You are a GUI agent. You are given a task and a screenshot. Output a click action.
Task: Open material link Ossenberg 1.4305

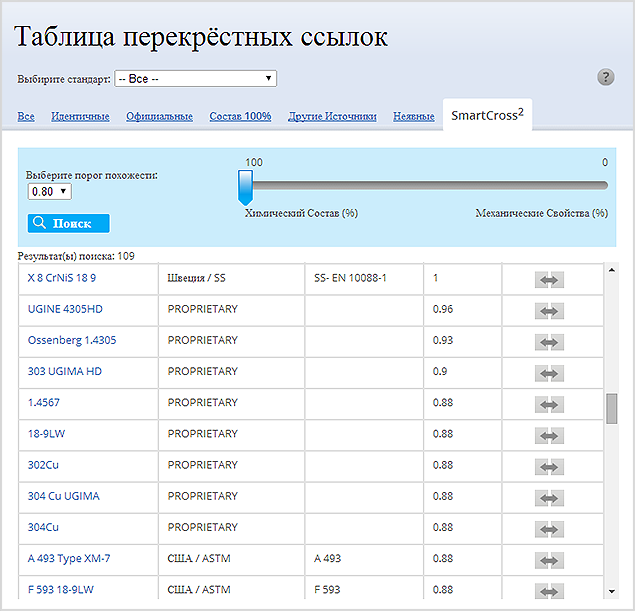pyautogui.click(x=72, y=340)
